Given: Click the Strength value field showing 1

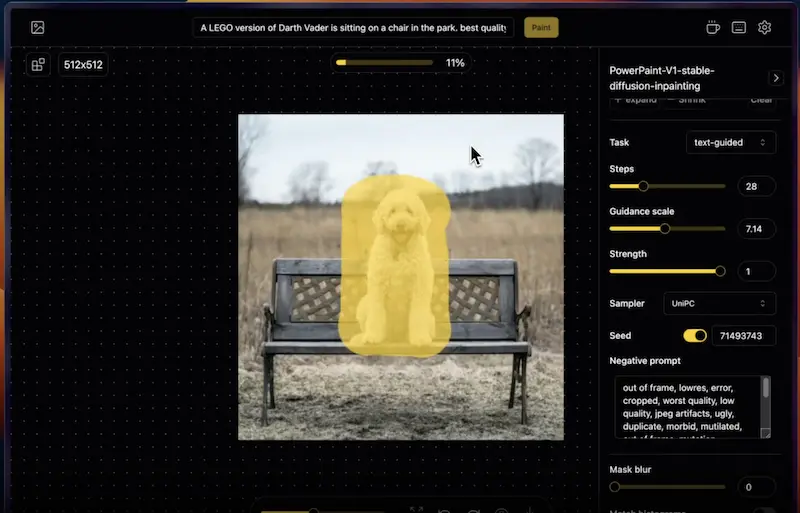Looking at the screenshot, I should point(757,271).
